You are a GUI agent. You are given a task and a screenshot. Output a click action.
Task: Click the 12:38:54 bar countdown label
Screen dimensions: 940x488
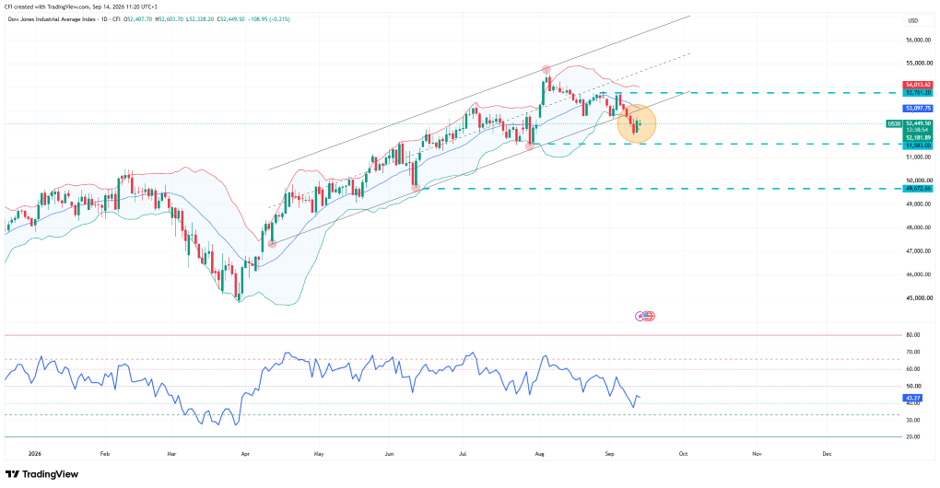(917, 130)
